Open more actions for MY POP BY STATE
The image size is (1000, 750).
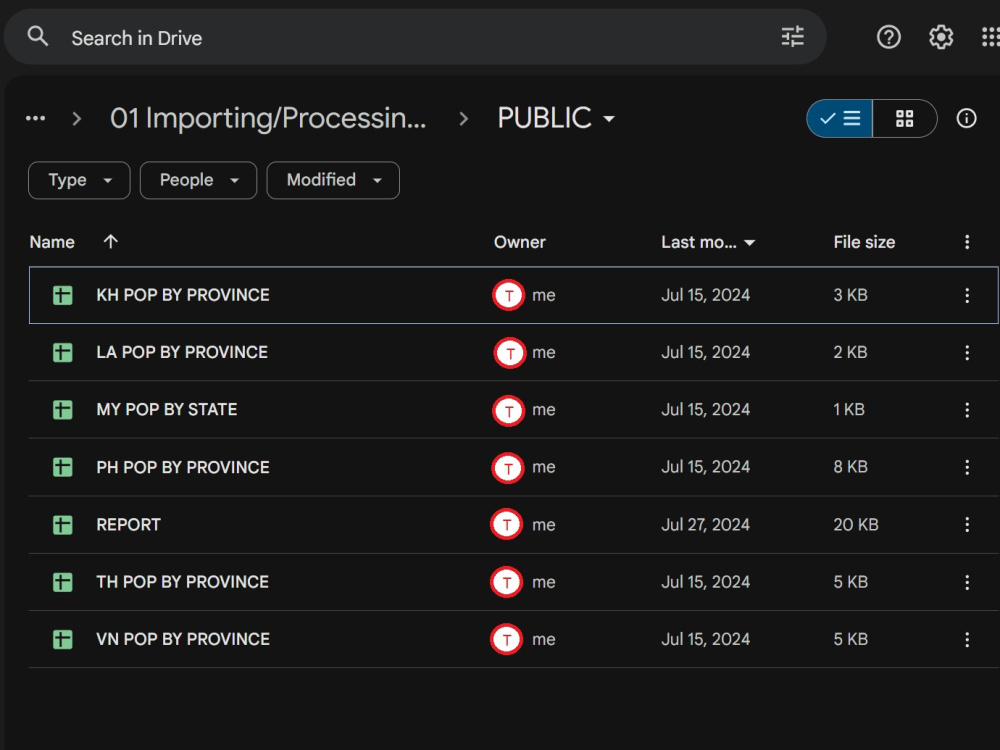967,410
